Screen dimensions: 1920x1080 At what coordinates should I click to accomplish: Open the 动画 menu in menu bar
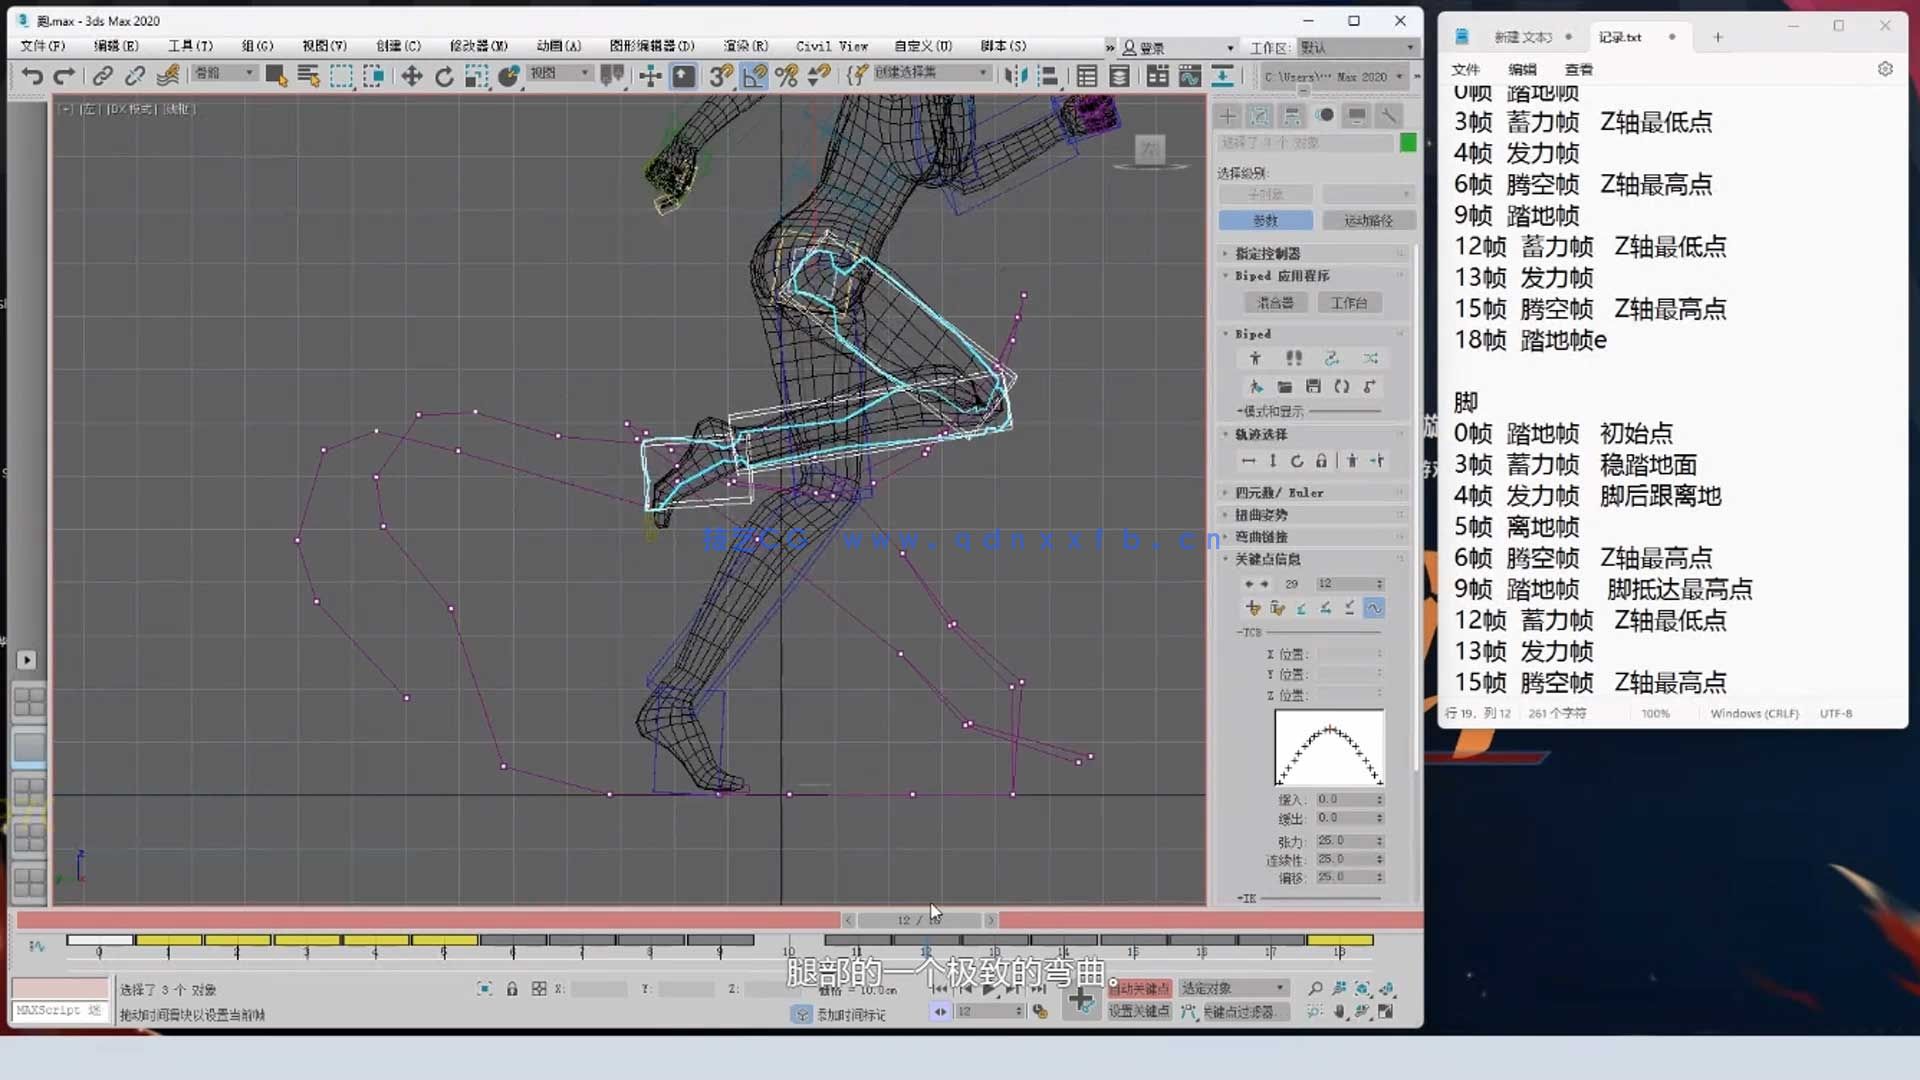(559, 46)
